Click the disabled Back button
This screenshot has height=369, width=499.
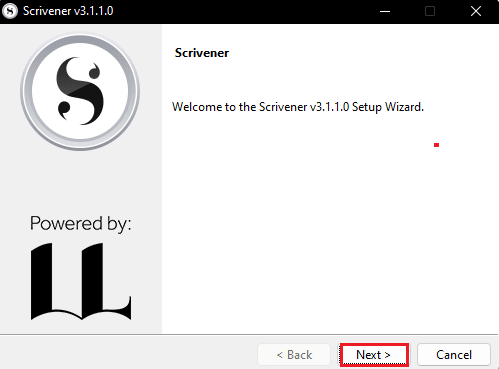tap(294, 355)
